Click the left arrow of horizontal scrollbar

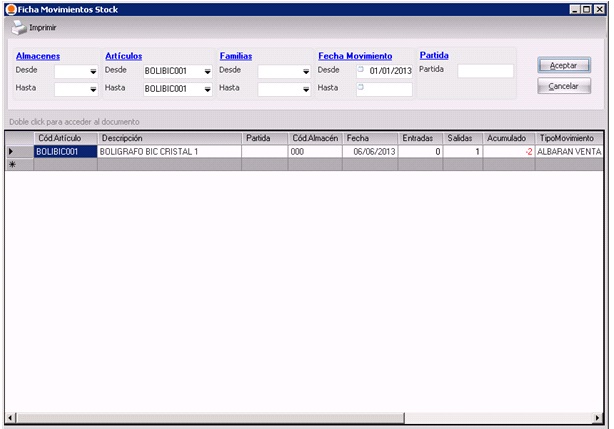(x=10, y=417)
